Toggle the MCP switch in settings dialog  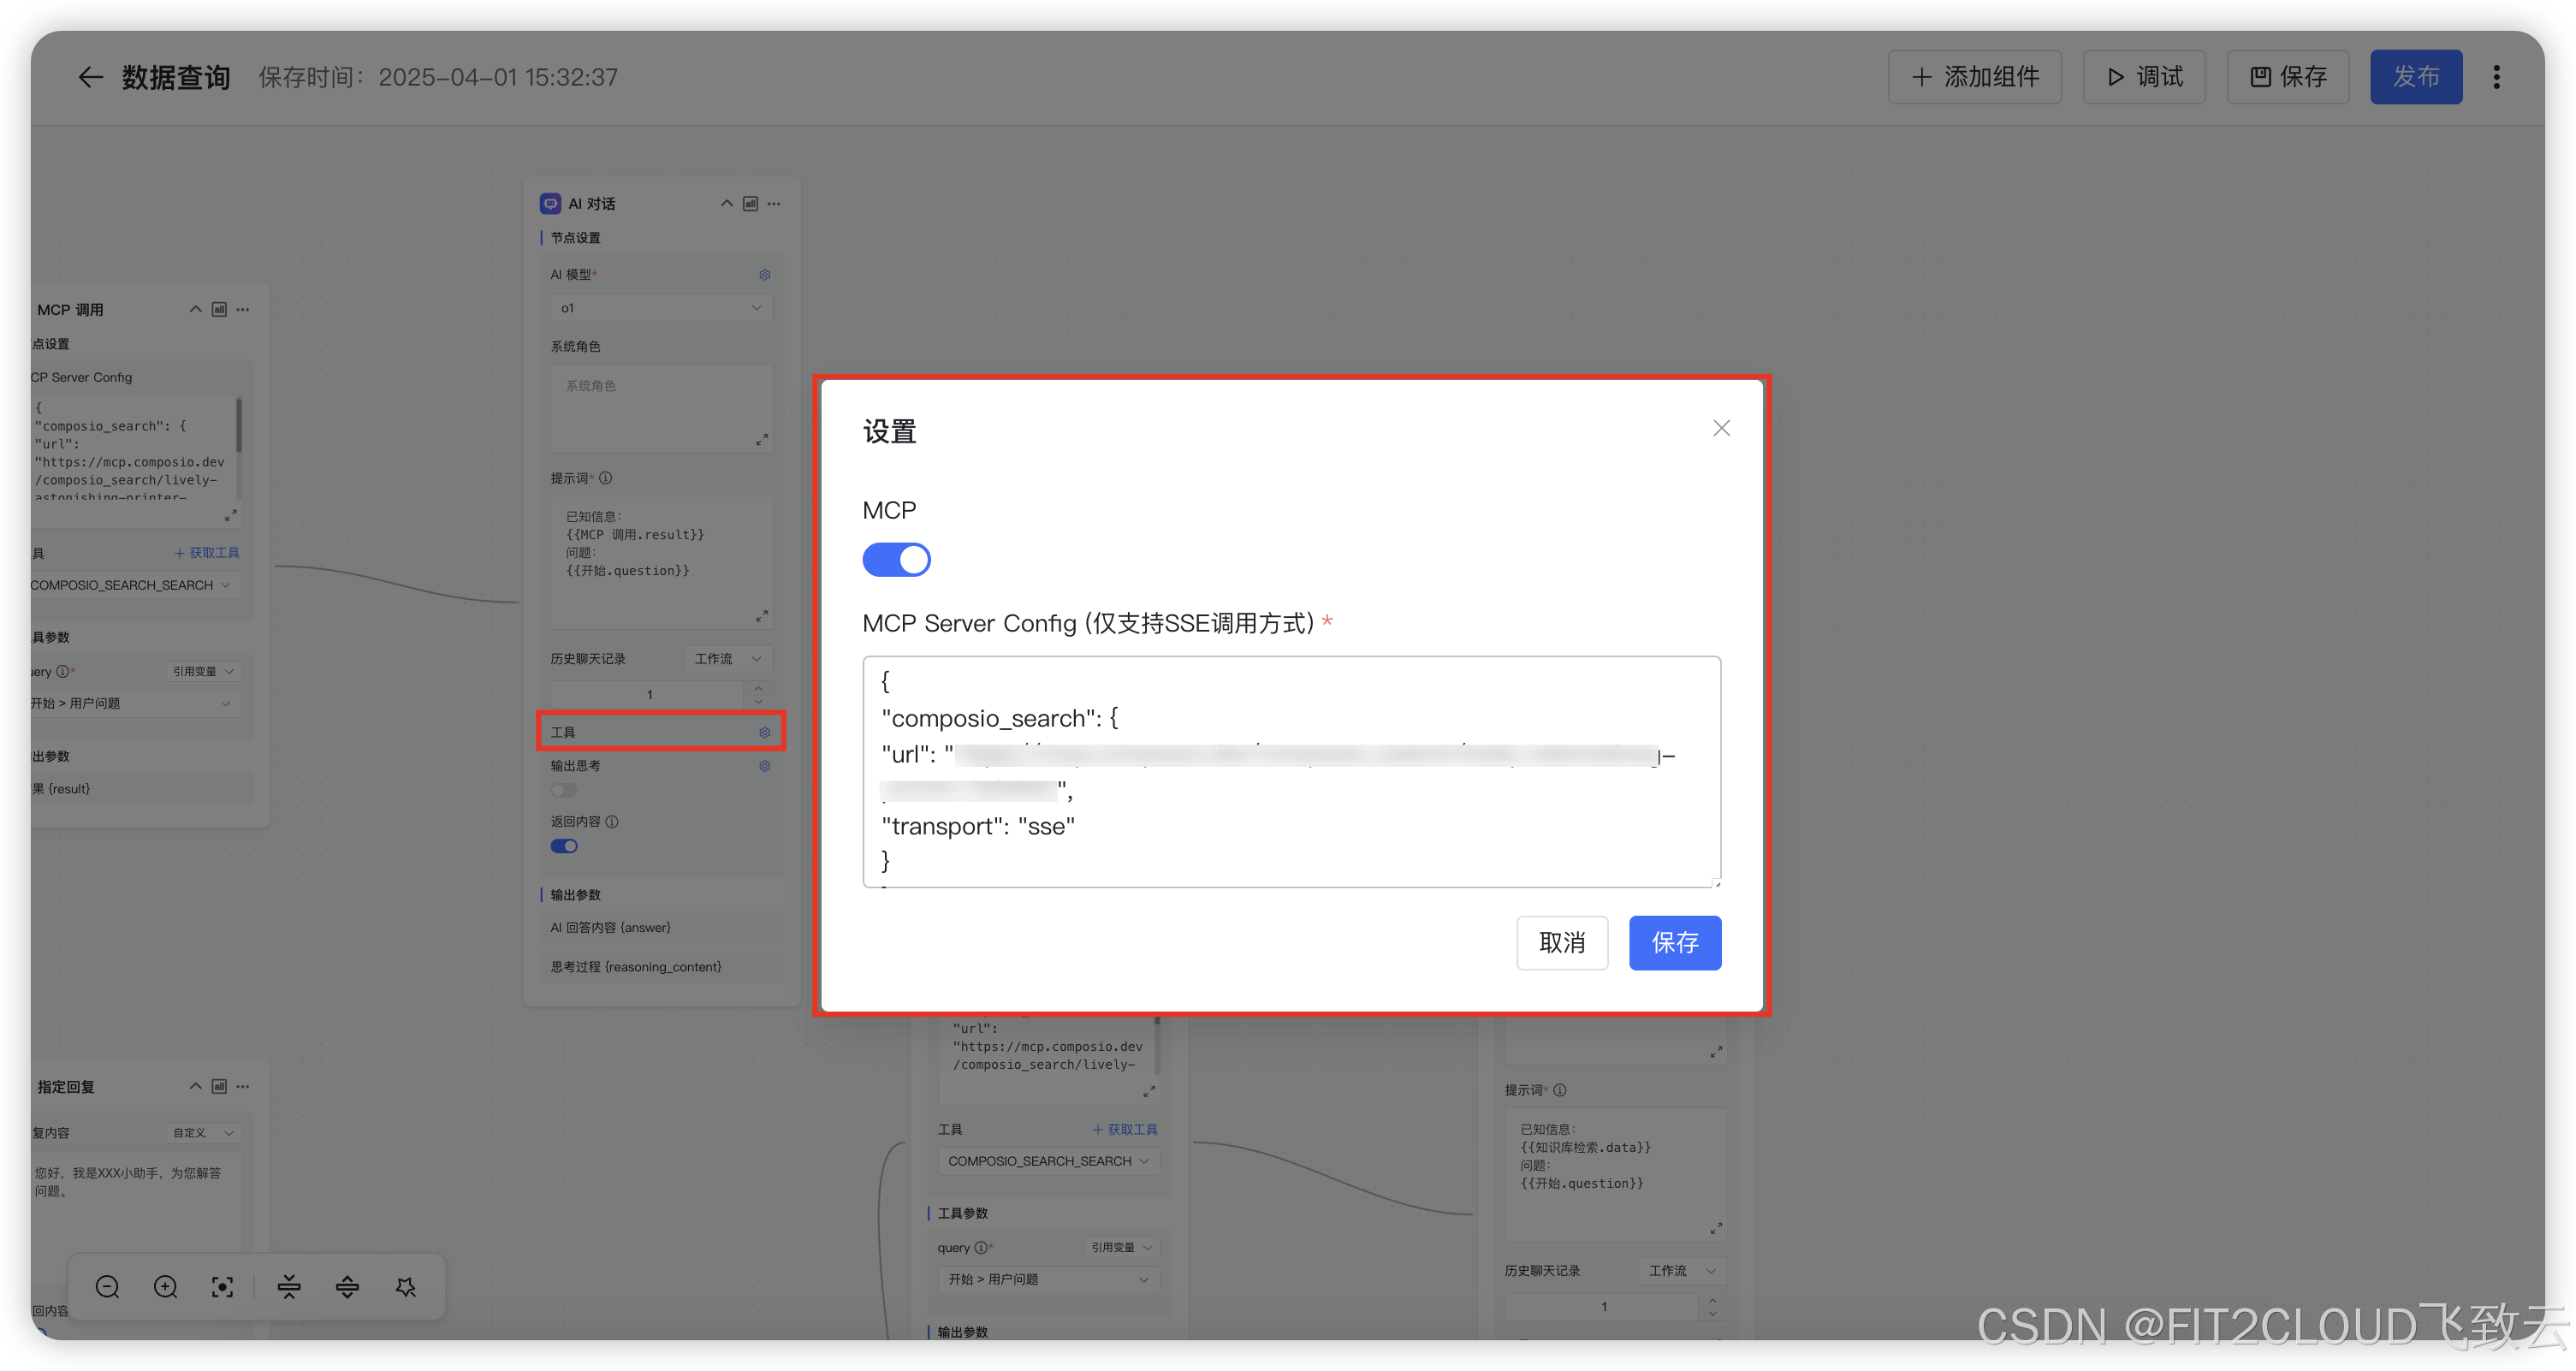click(896, 560)
